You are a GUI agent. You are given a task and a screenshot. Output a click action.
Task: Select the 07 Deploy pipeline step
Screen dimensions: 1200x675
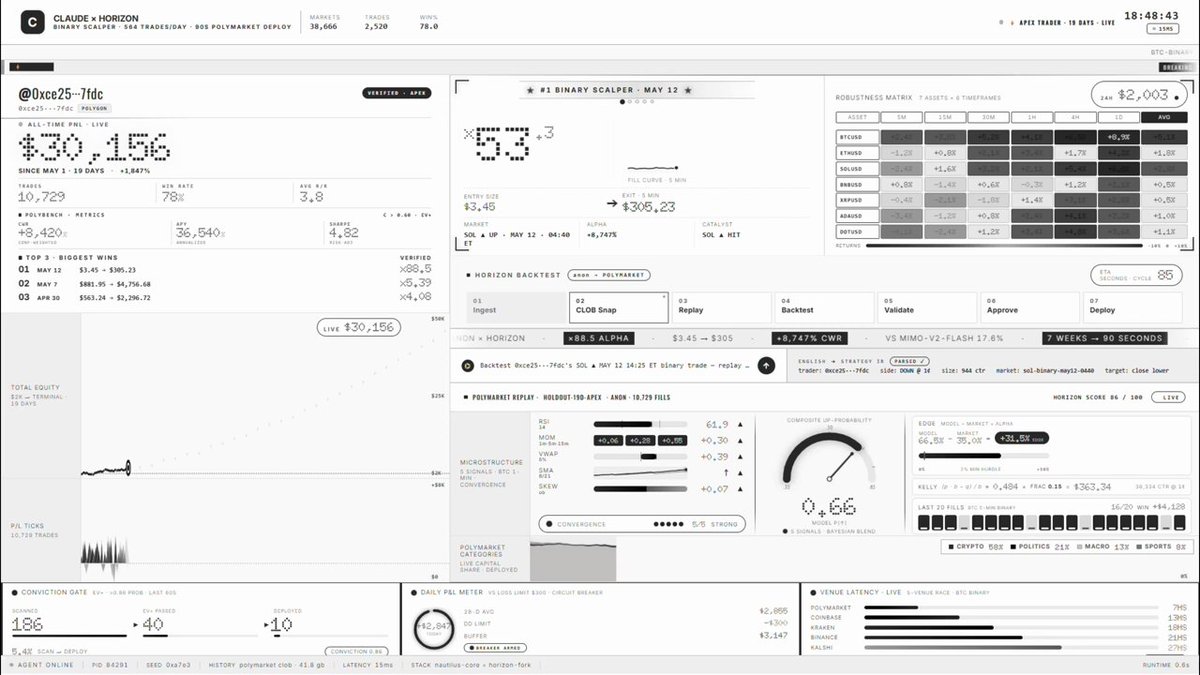1132,307
